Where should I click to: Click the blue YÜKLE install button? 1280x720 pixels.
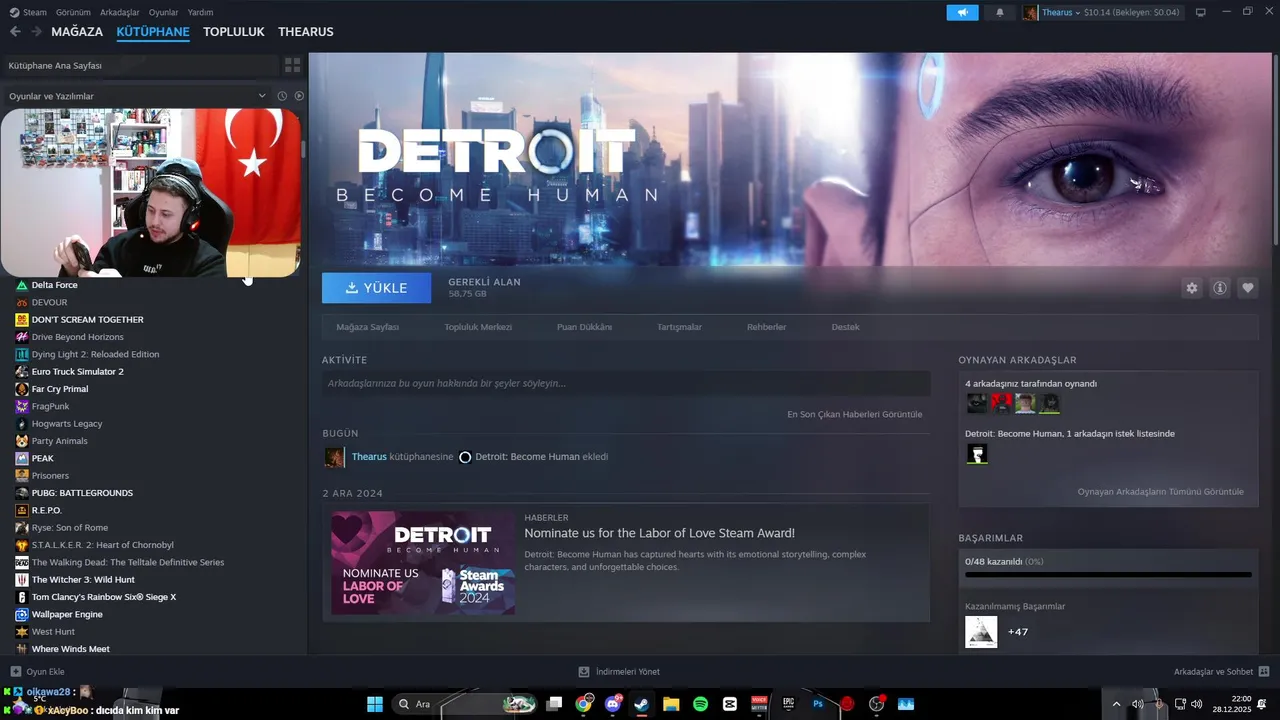coord(376,288)
